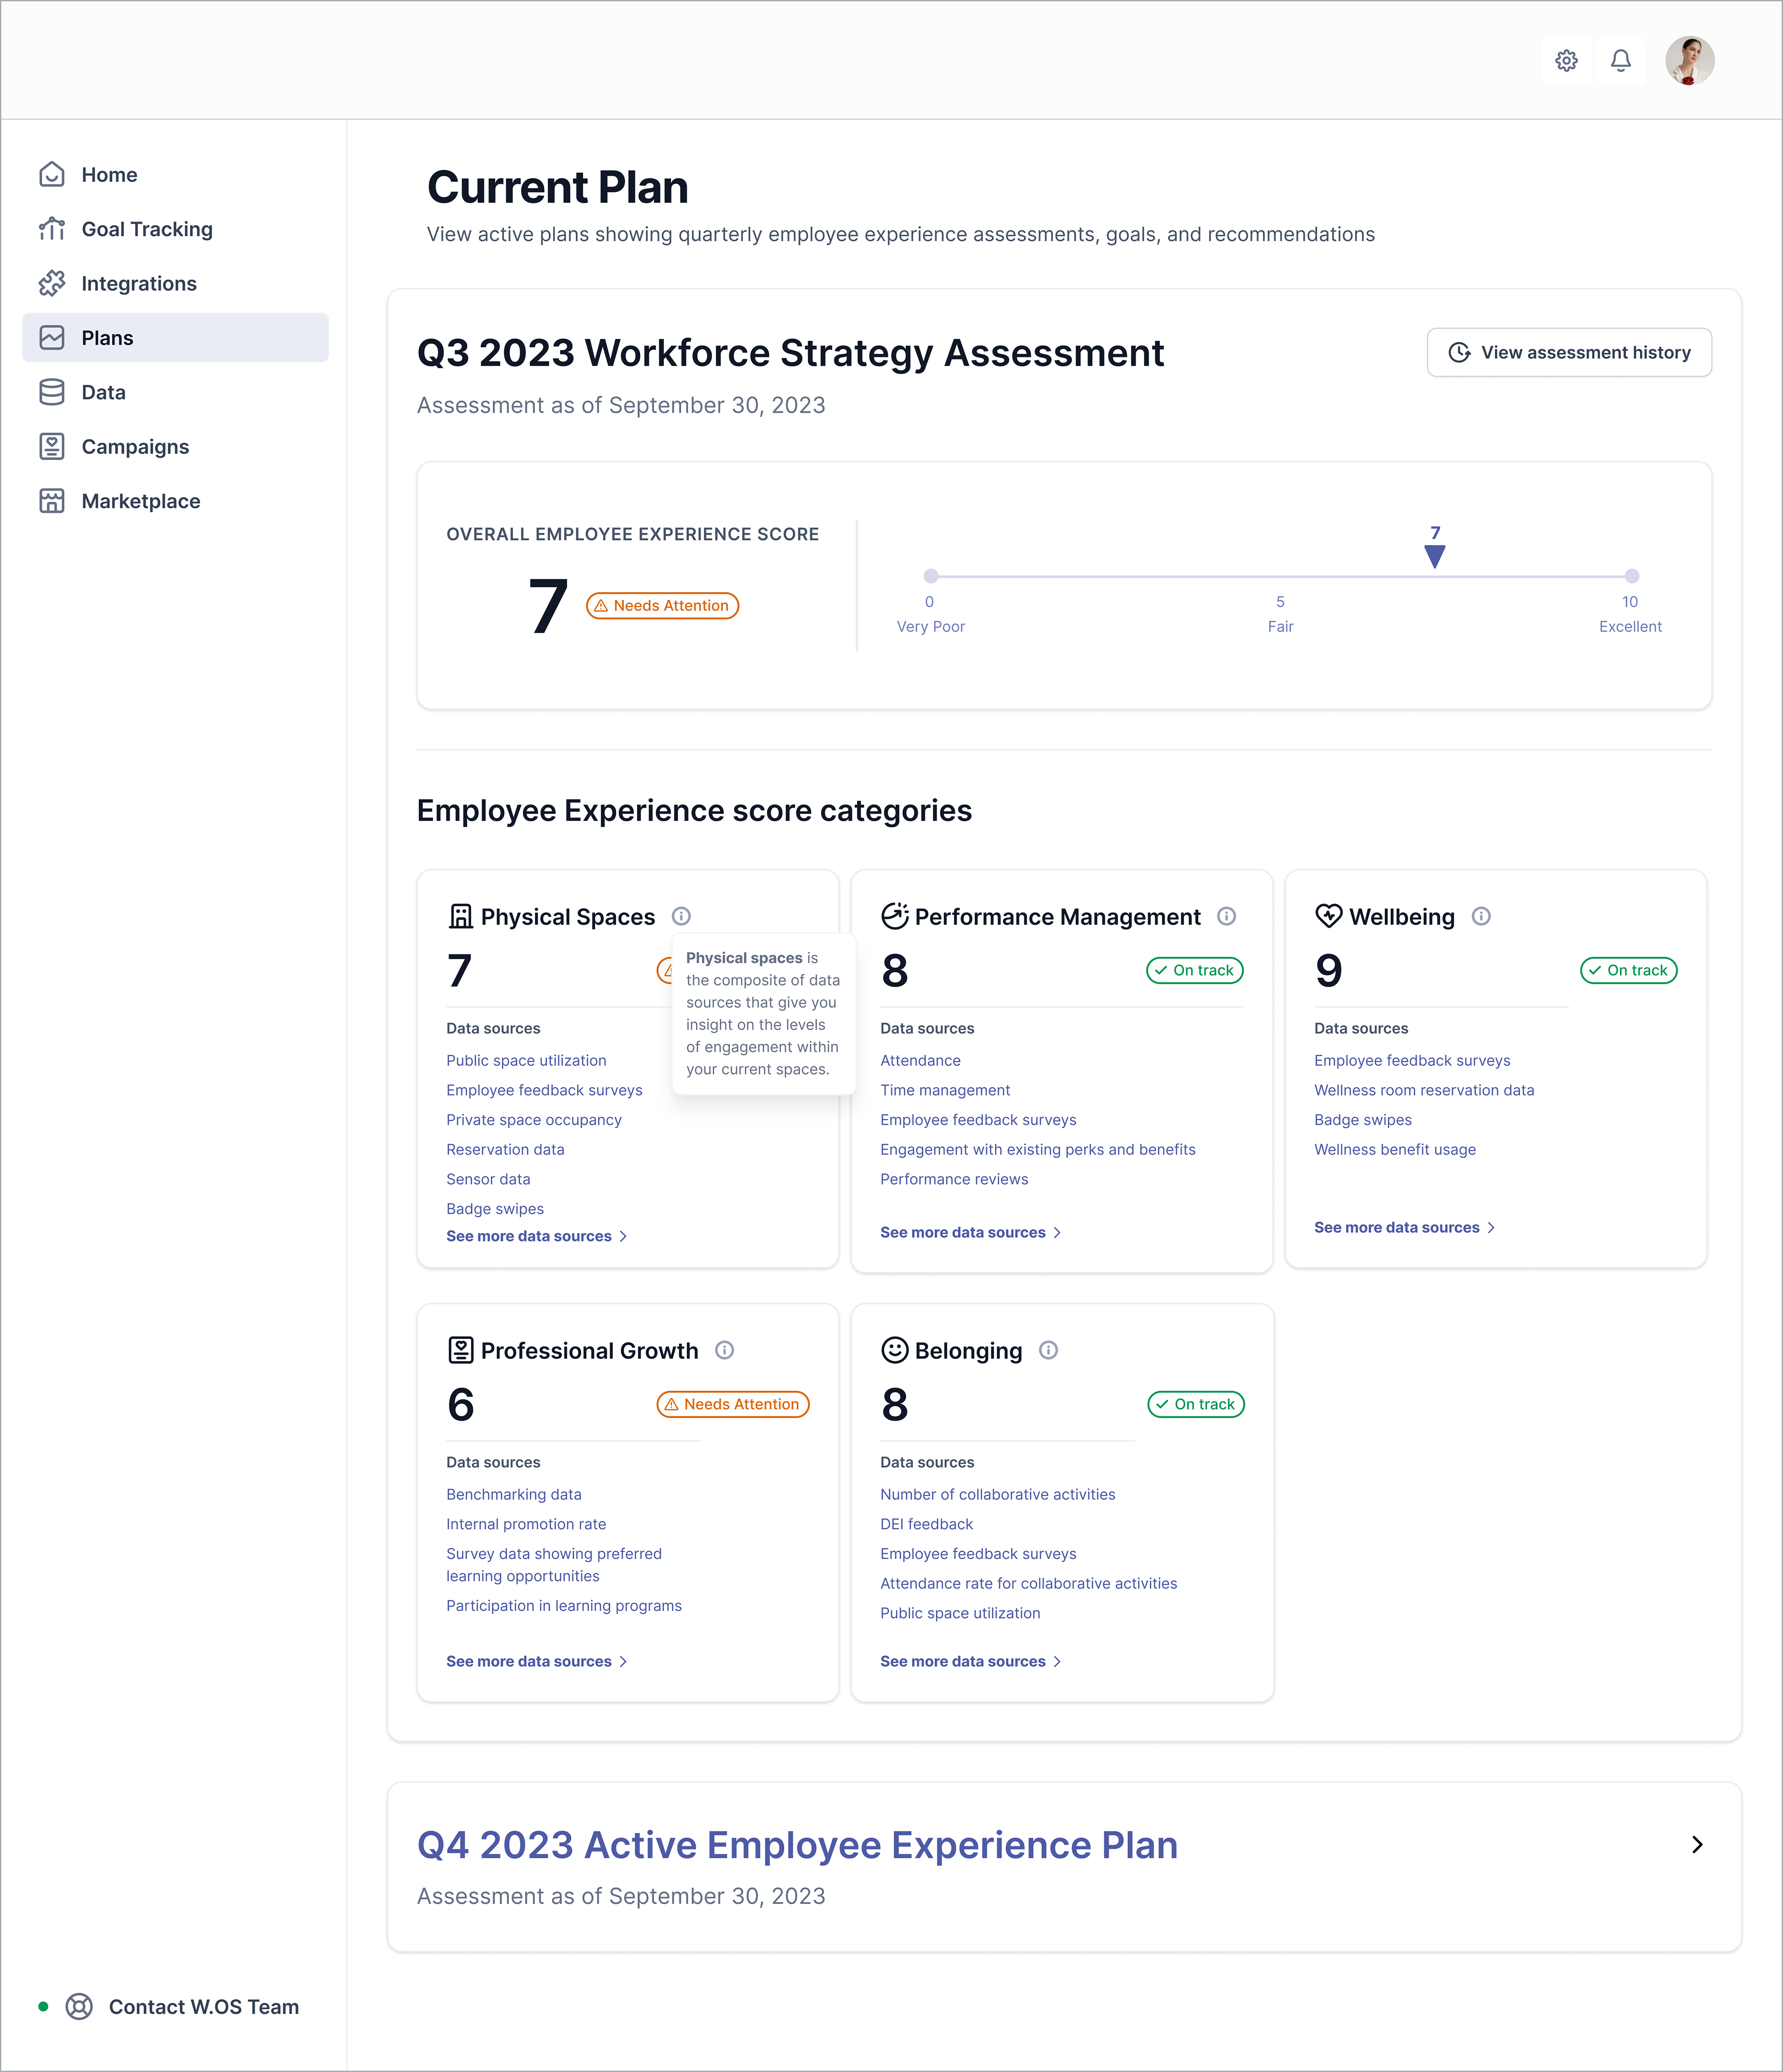The height and width of the screenshot is (2072, 1783).
Task: Click the Professional Growth card icon
Action: point(460,1350)
